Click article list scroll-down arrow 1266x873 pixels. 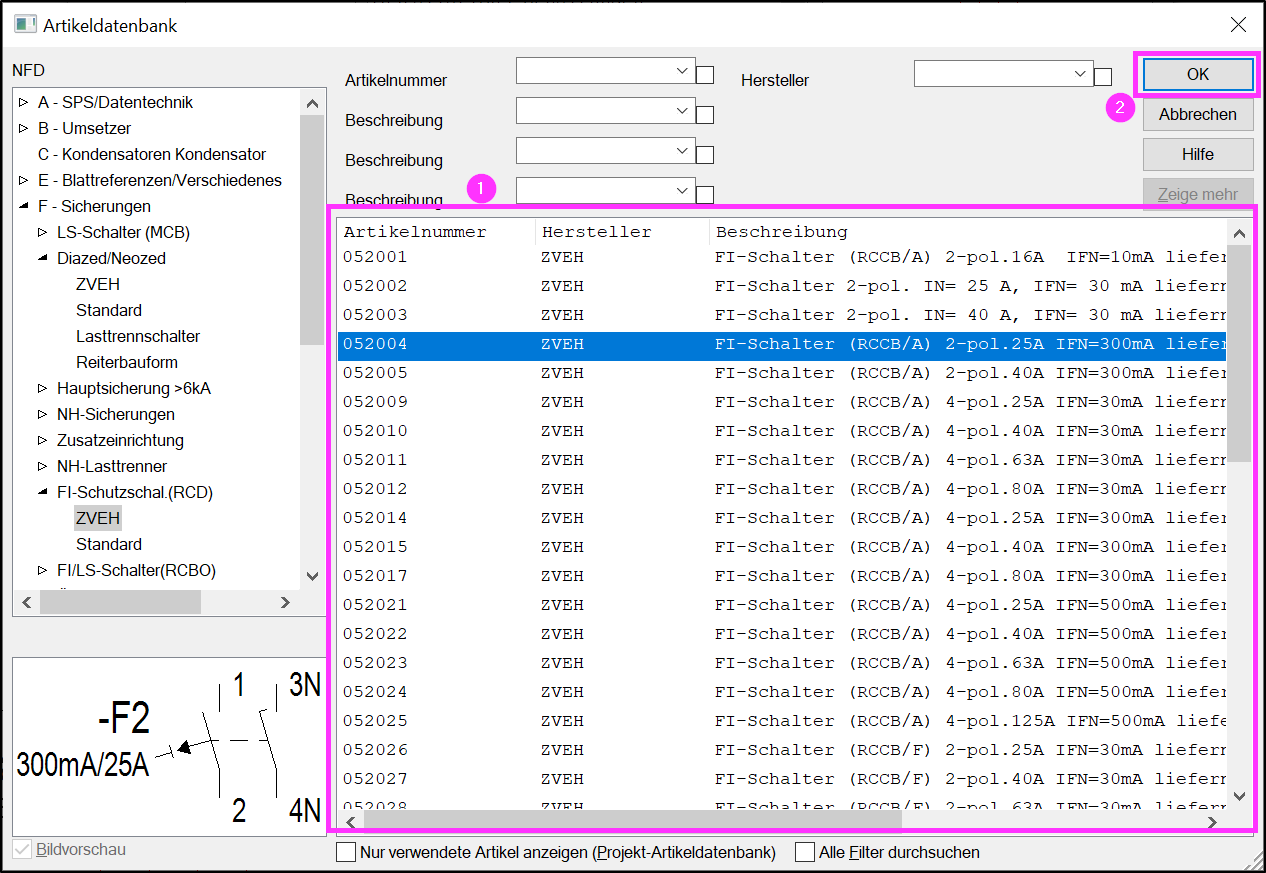[1239, 796]
